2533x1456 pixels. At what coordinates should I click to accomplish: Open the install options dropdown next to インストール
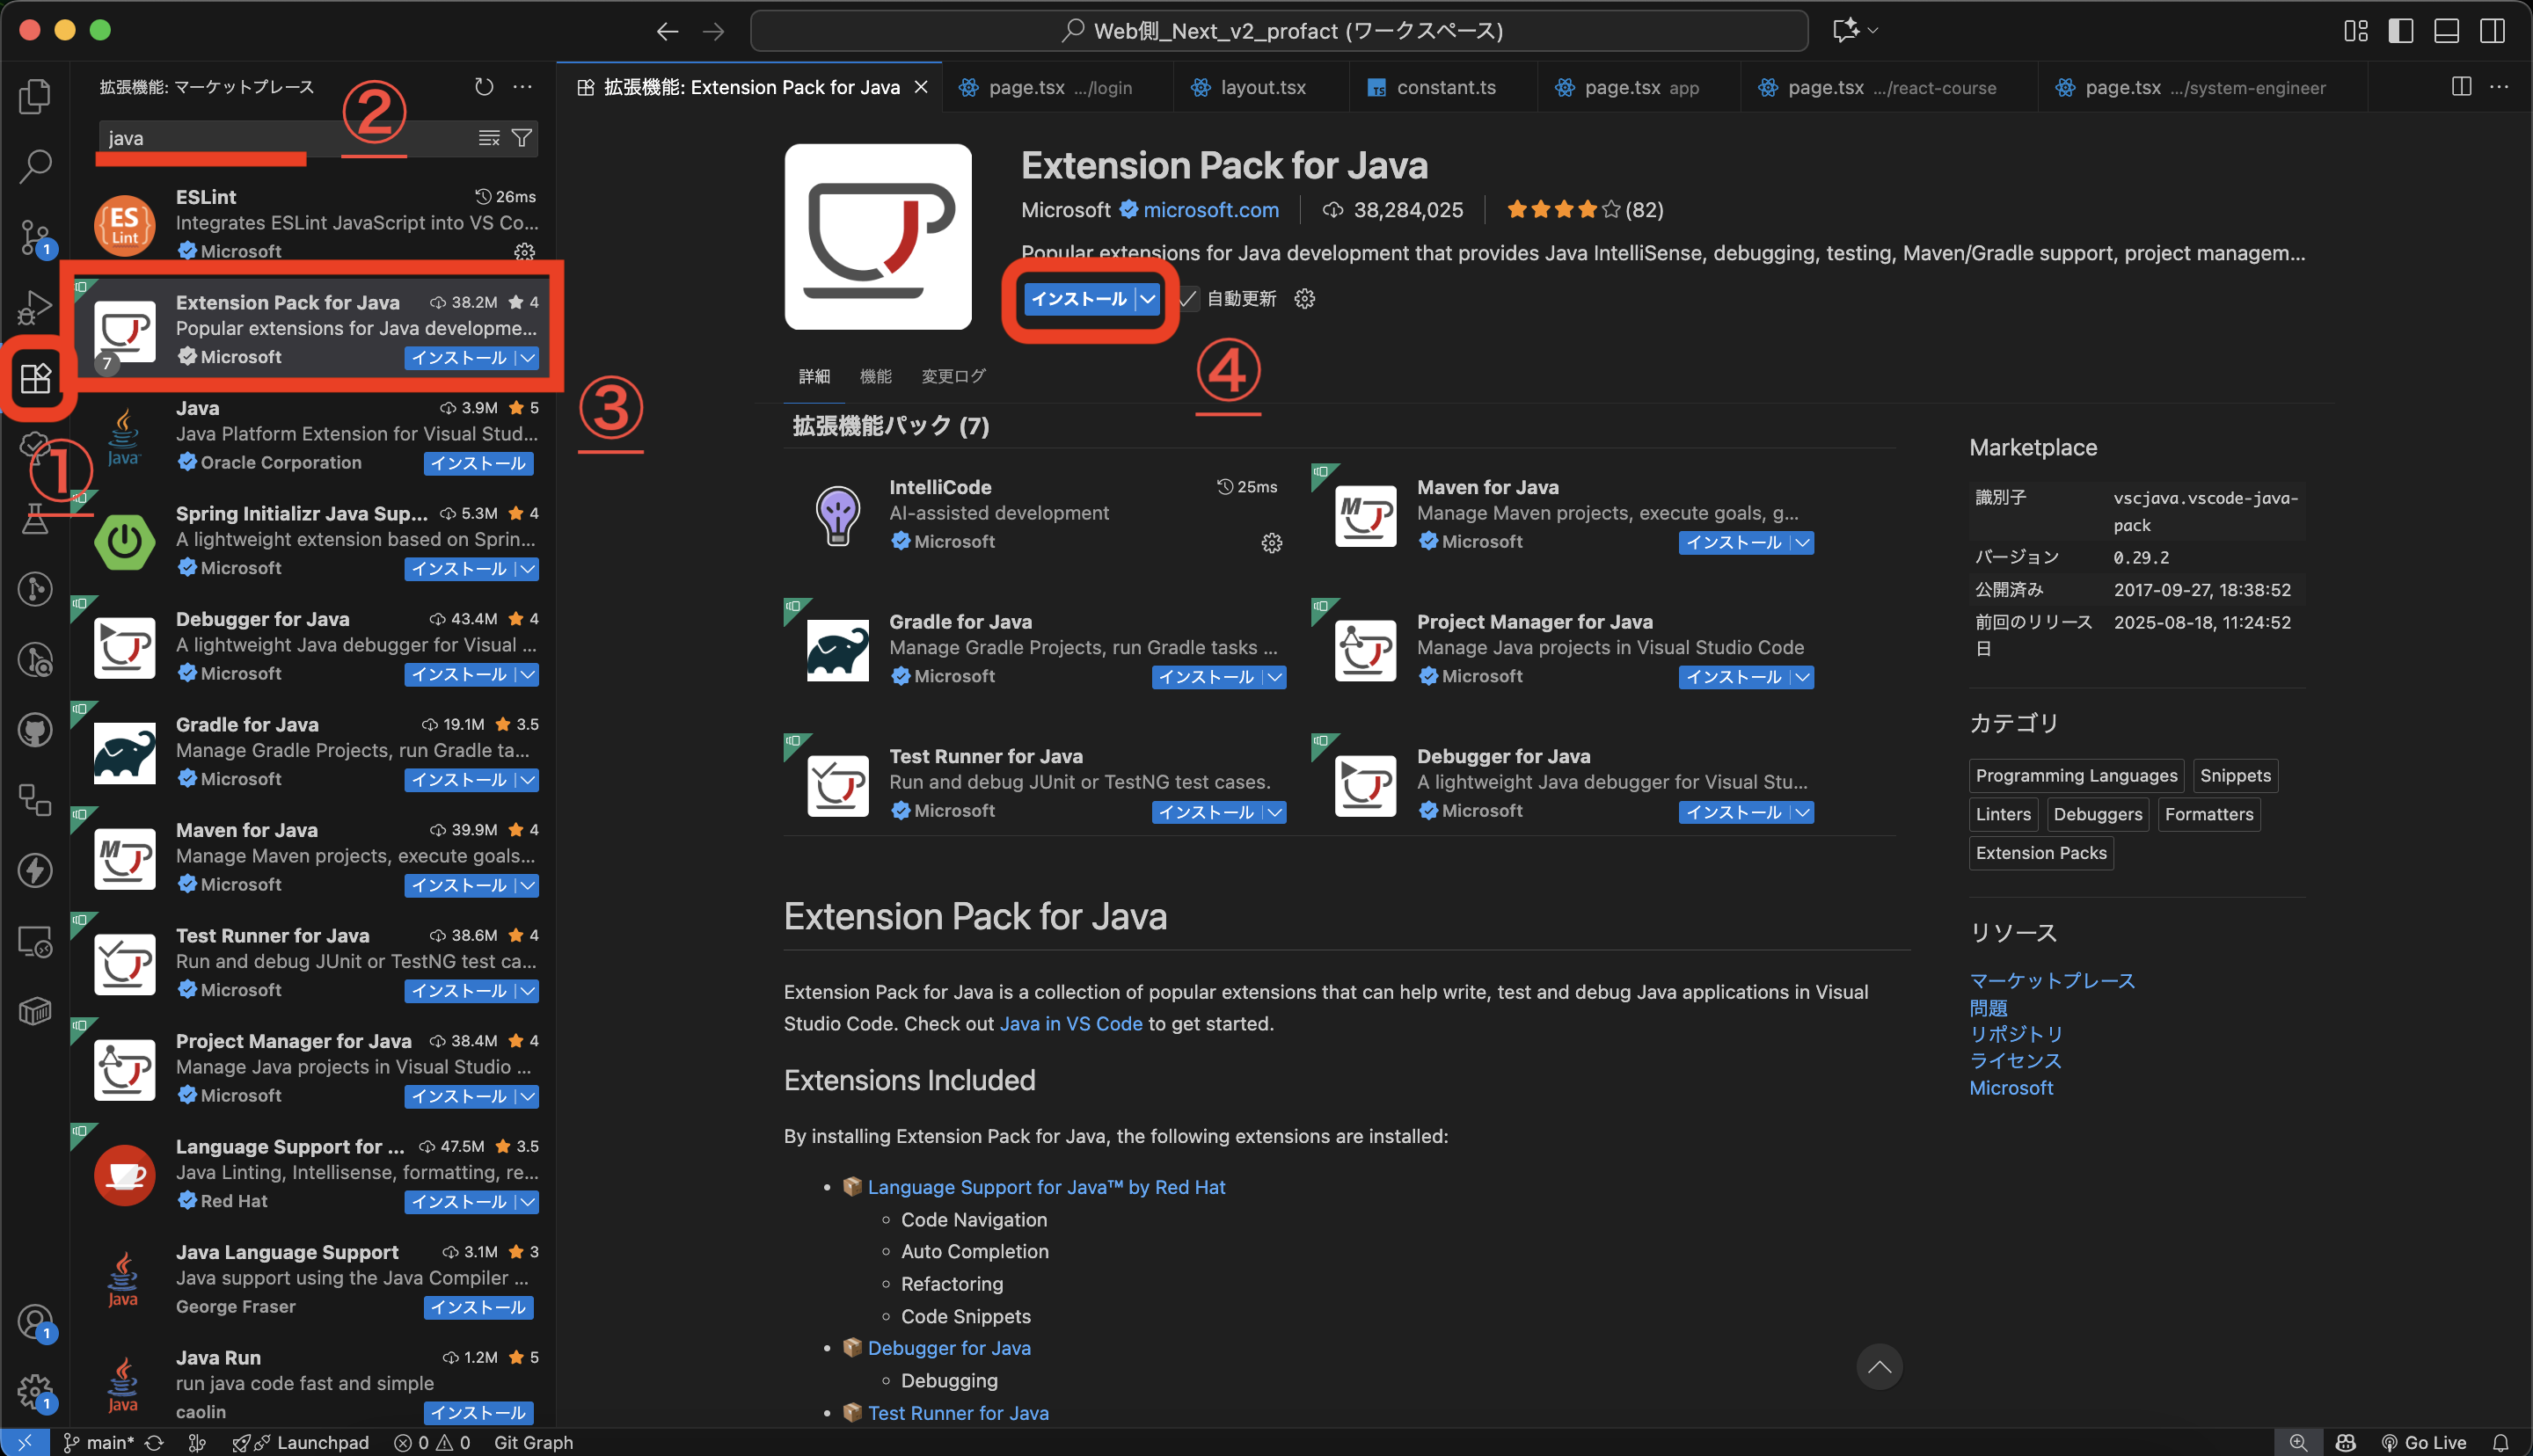[1146, 298]
